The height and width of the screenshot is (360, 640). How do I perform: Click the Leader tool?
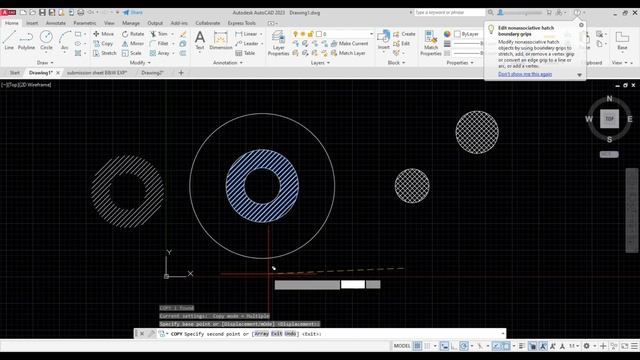(247, 43)
